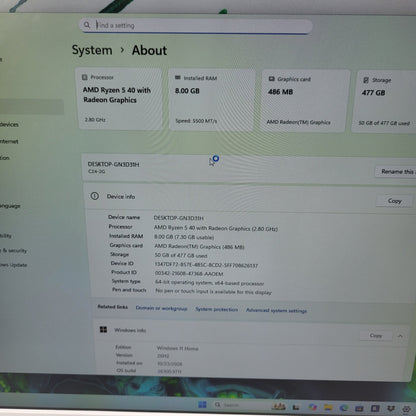The height and width of the screenshot is (416, 416).
Task: Open Task View from the taskbar
Action: point(296,407)
